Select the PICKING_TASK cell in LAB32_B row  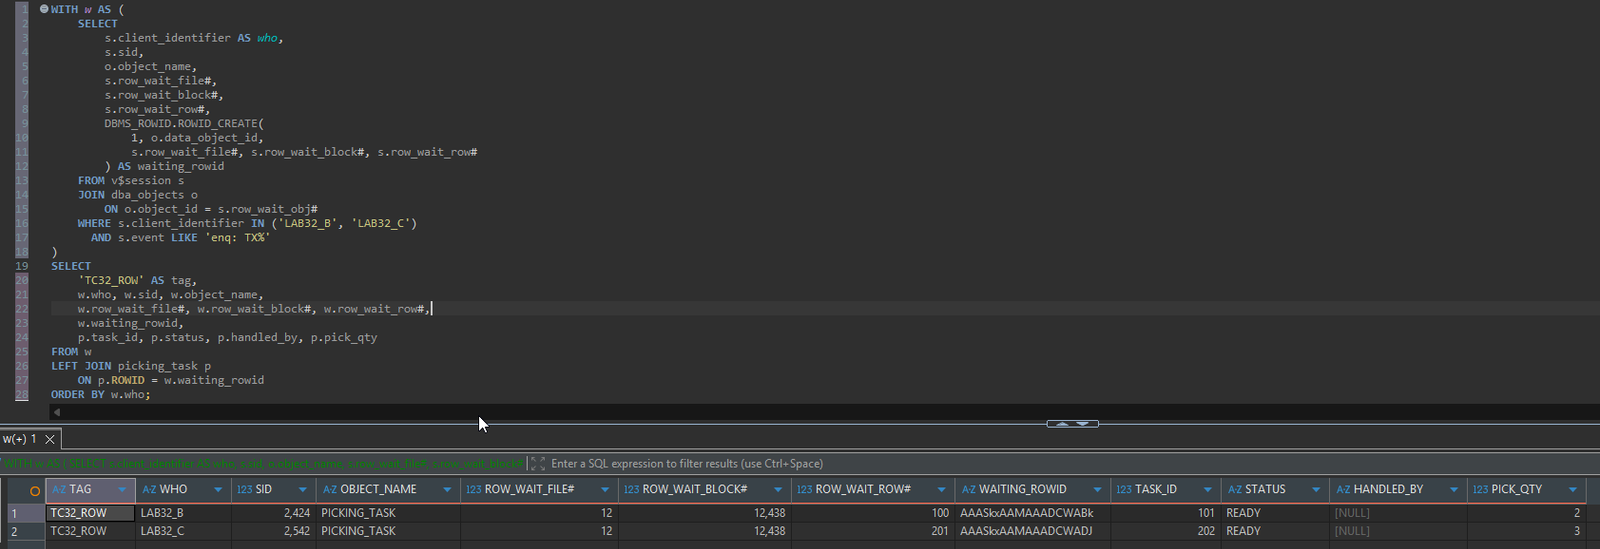coord(388,513)
